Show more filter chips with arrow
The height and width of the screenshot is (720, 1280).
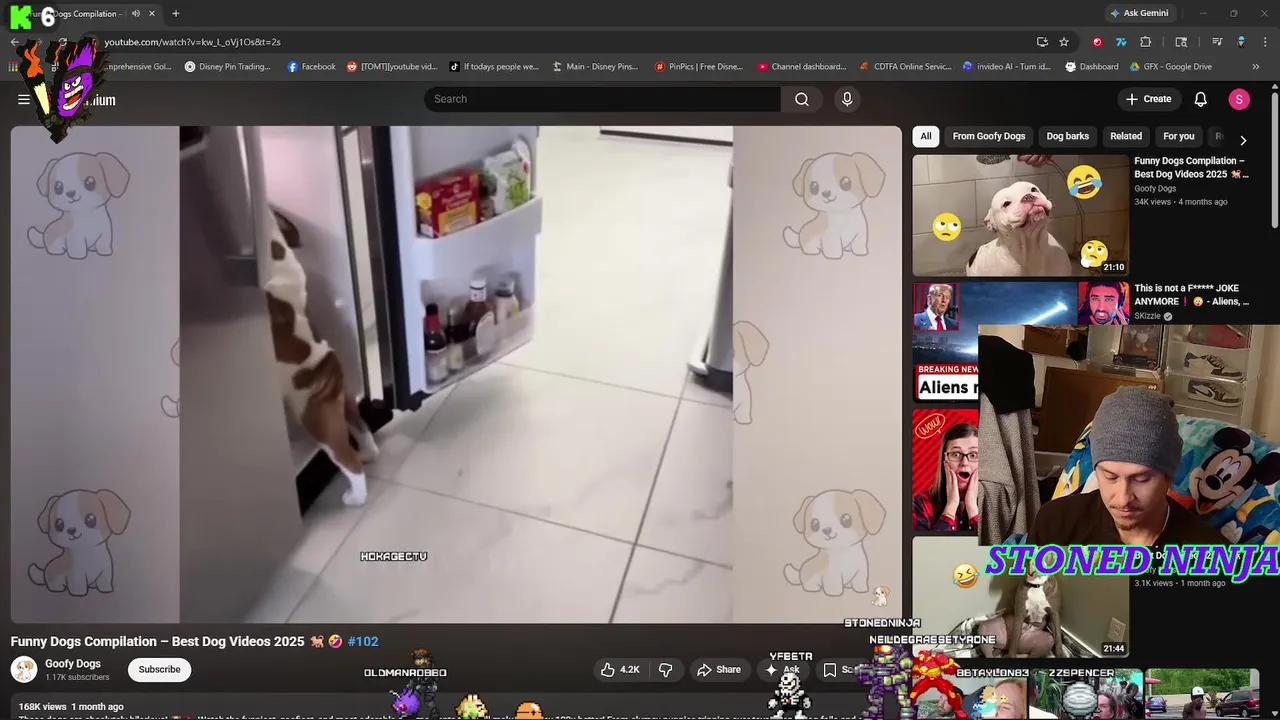[x=1243, y=140]
